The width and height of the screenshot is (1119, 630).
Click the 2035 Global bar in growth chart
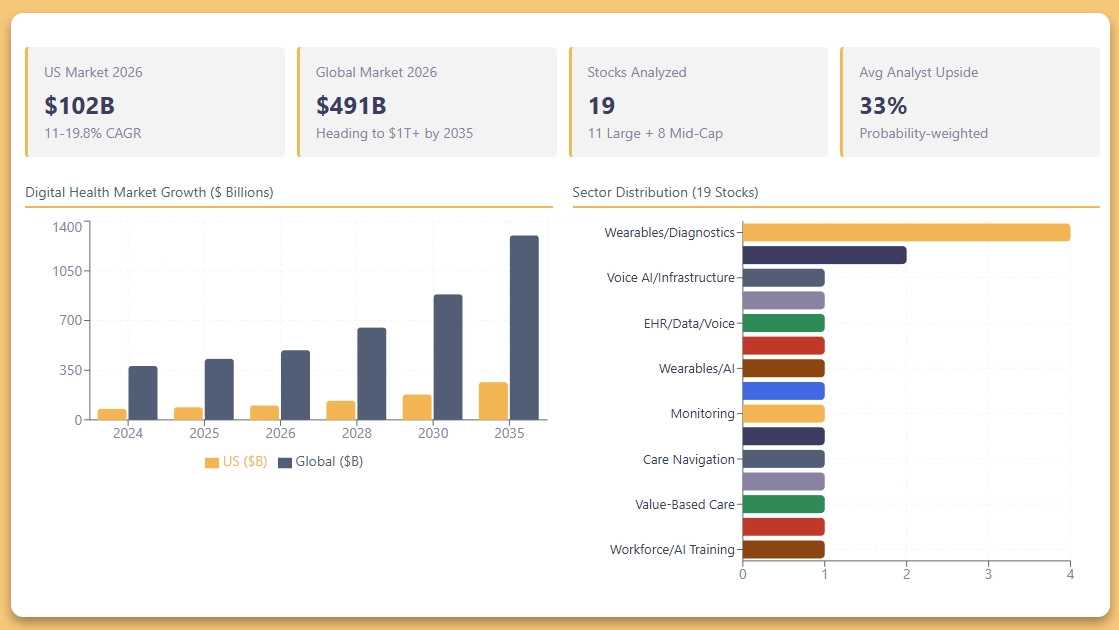point(525,328)
